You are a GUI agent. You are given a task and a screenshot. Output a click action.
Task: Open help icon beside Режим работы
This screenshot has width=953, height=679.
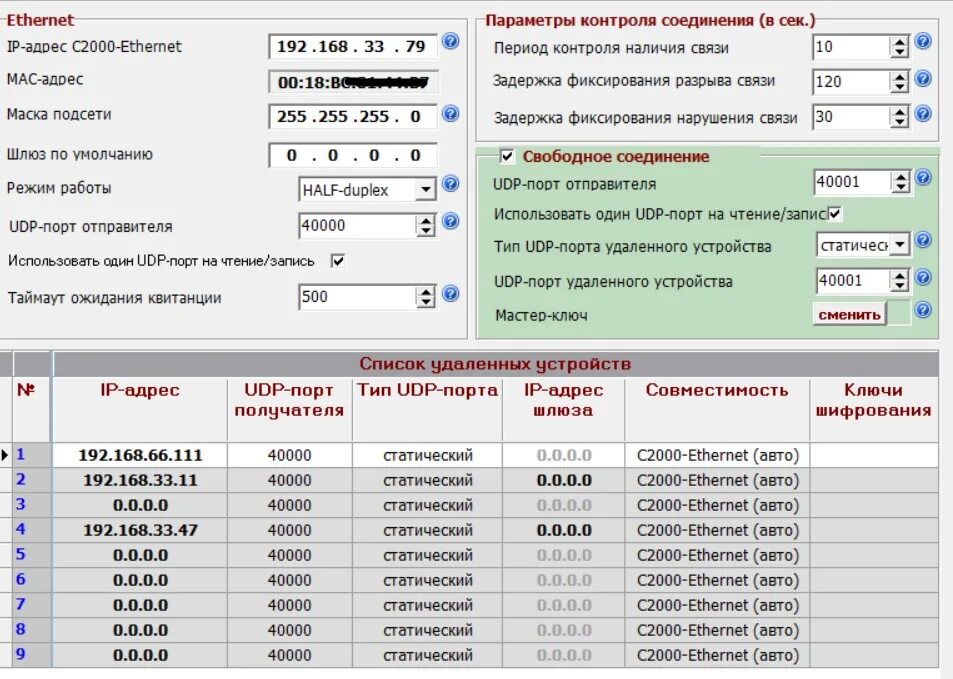pos(450,184)
